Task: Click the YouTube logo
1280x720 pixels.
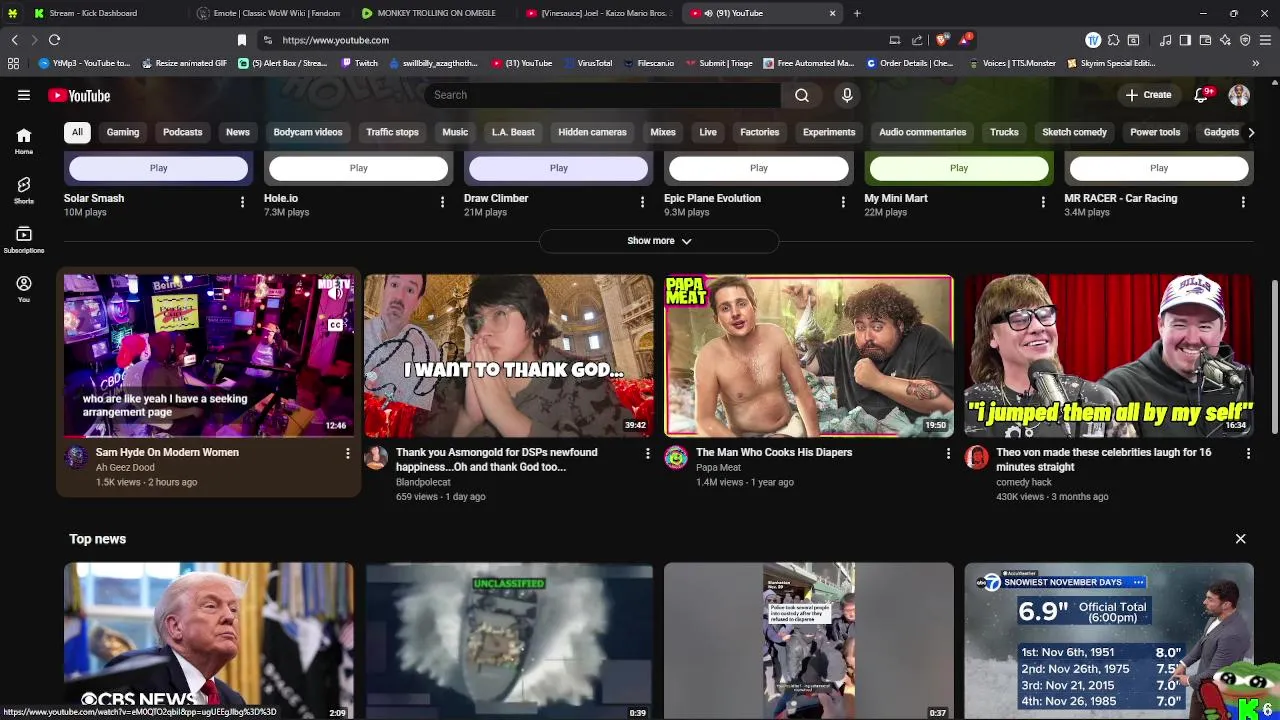Action: click(x=79, y=96)
